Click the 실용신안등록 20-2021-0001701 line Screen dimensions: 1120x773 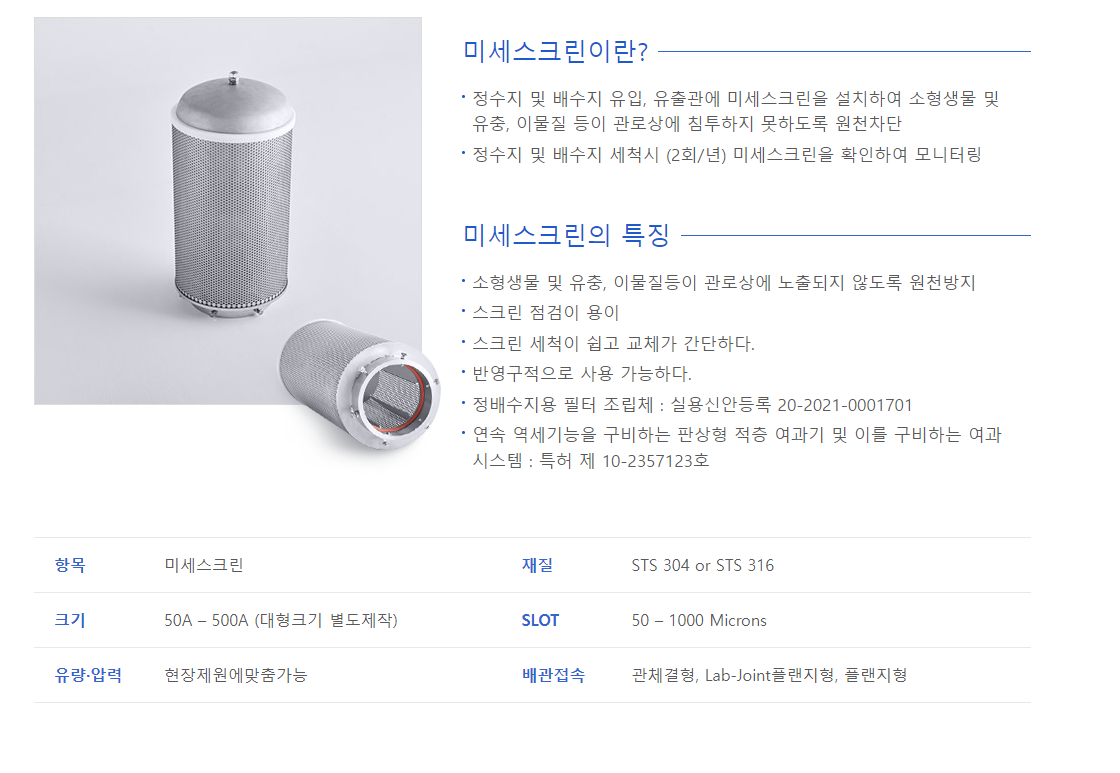[x=791, y=405]
